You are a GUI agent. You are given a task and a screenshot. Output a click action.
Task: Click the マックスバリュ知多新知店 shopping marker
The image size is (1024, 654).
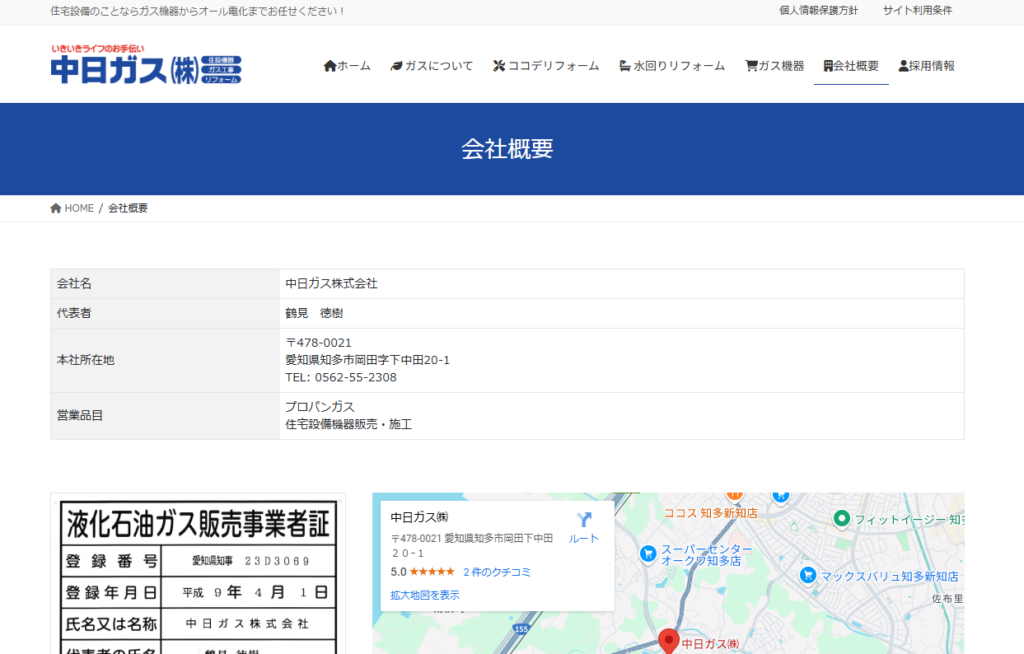tap(808, 576)
